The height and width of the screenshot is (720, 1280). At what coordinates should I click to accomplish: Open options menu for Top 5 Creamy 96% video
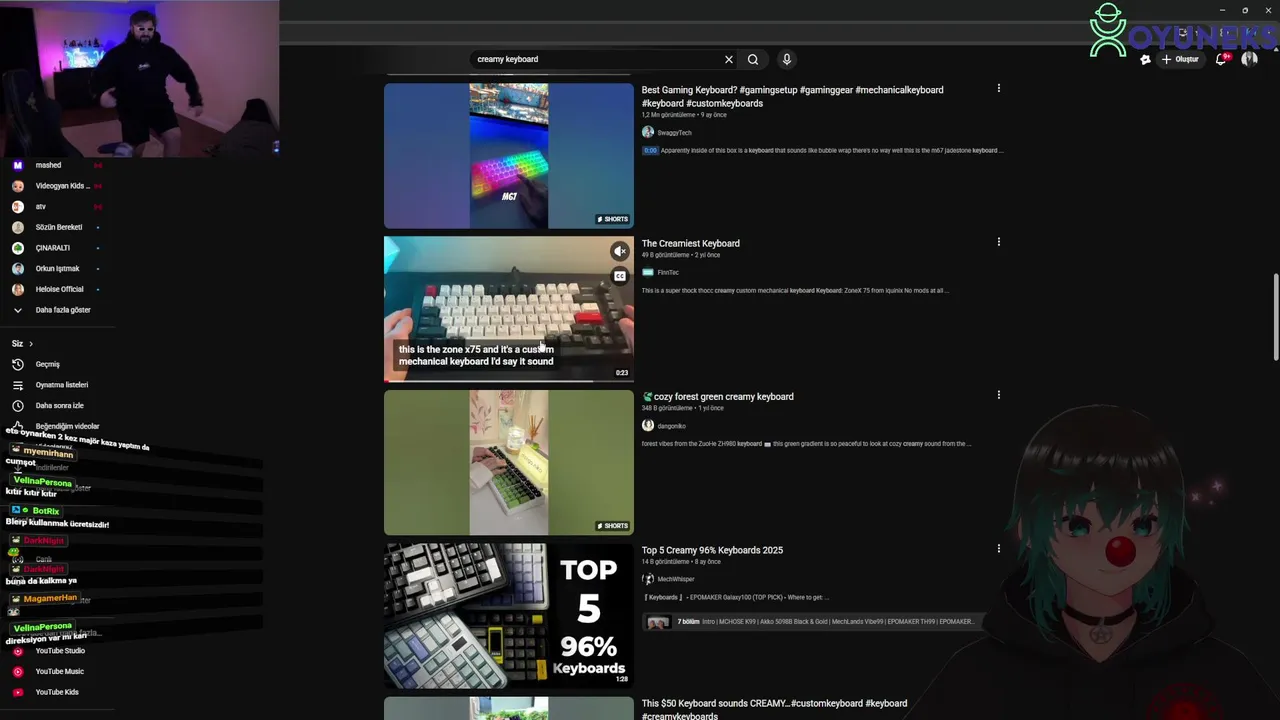(998, 549)
